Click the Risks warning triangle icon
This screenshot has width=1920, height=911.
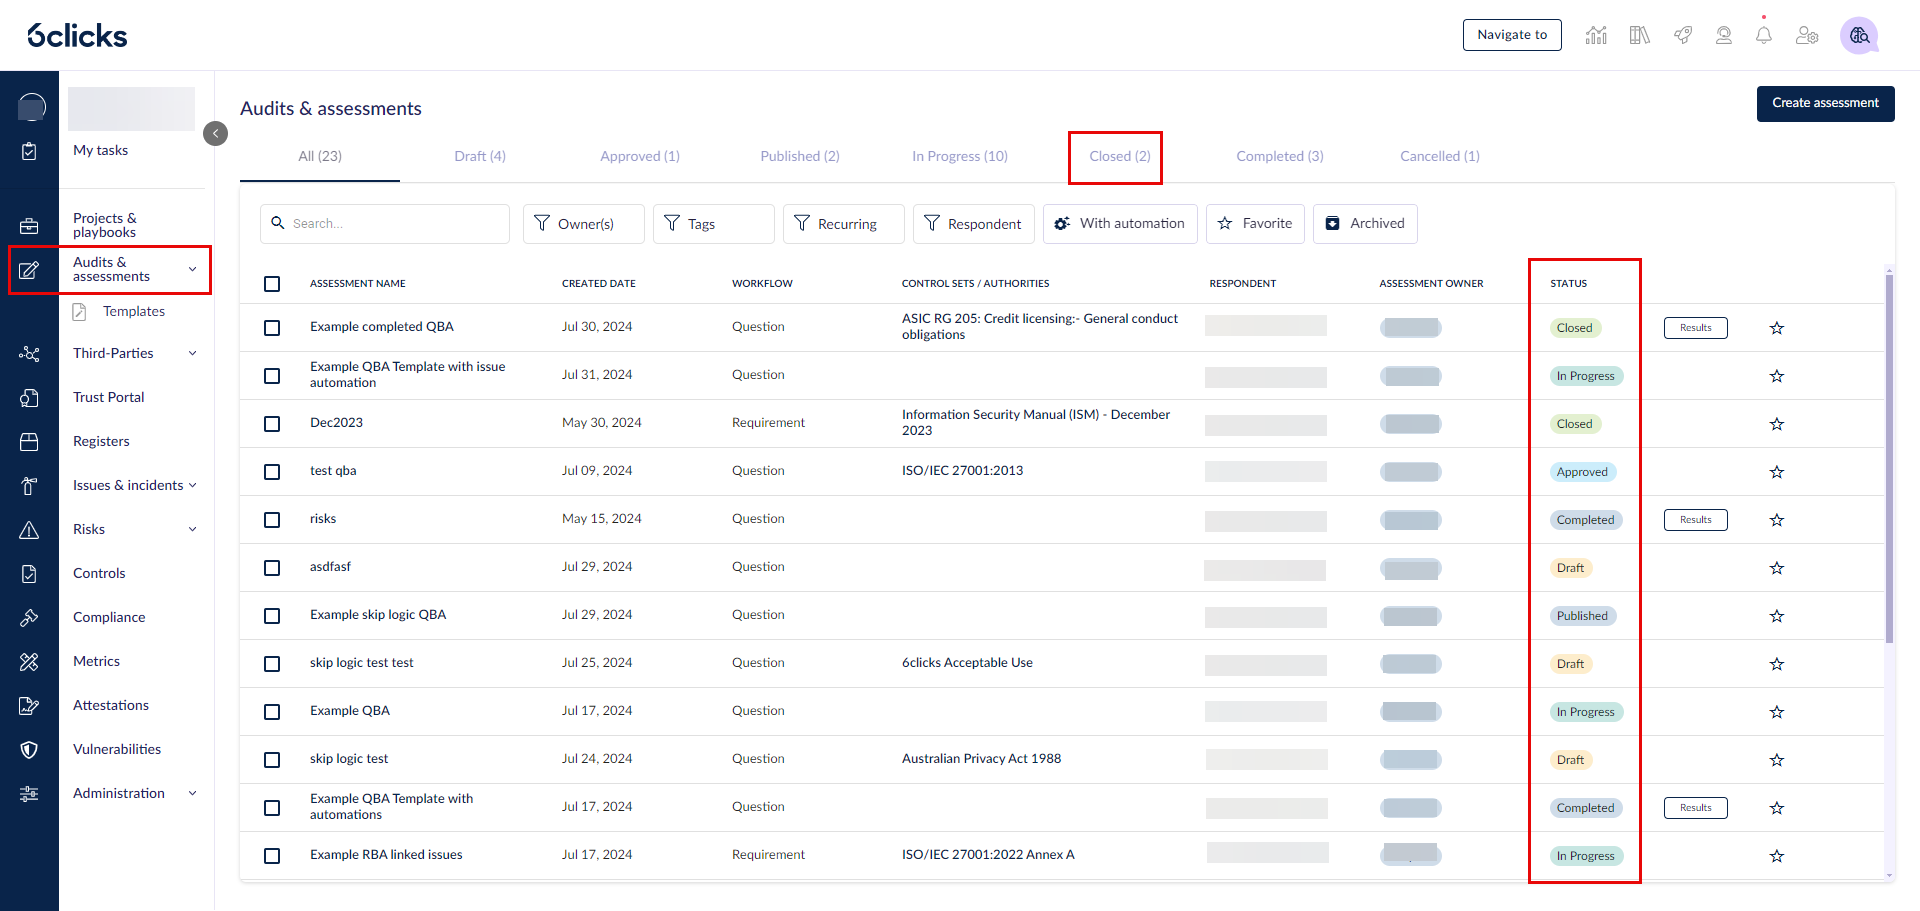pos(29,530)
